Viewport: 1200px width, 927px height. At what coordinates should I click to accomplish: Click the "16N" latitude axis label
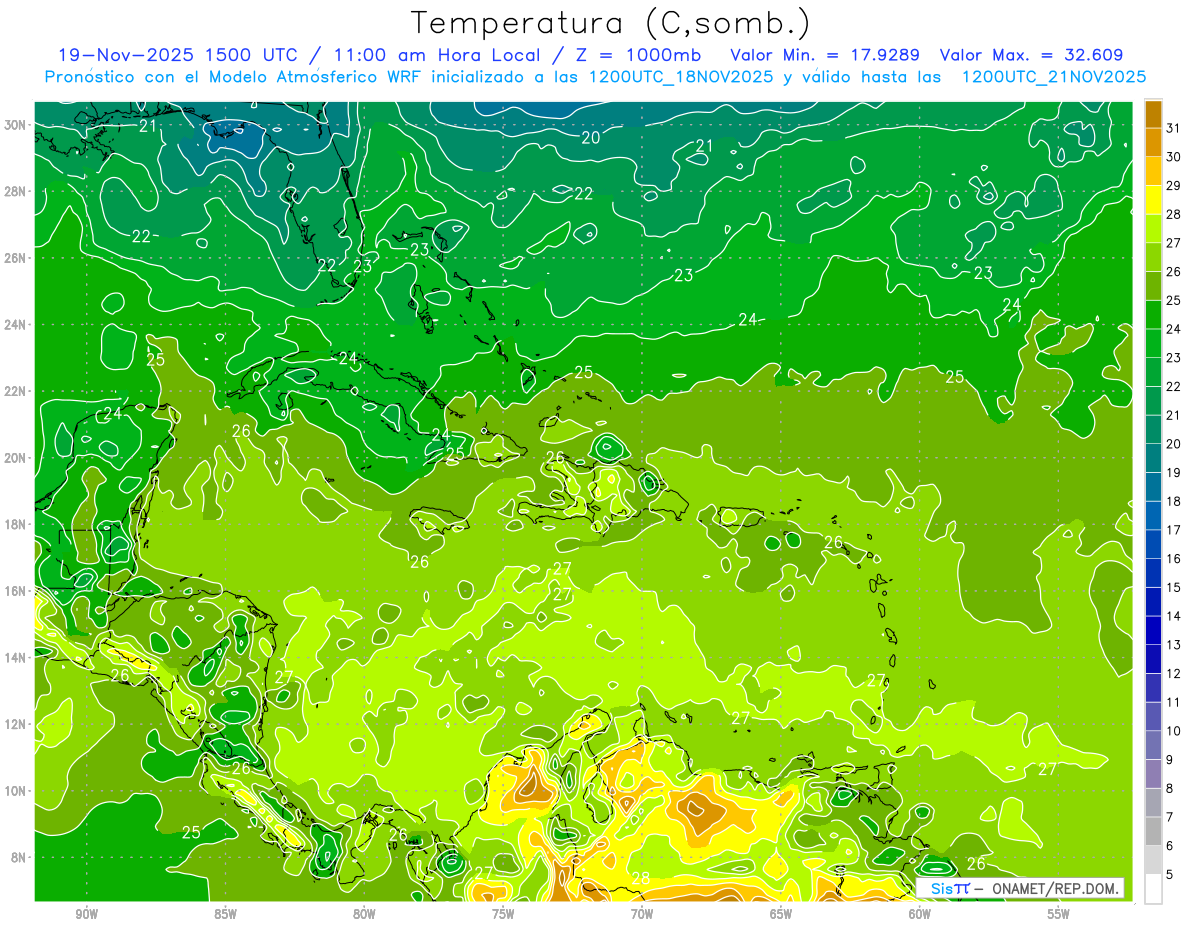coord(15,591)
